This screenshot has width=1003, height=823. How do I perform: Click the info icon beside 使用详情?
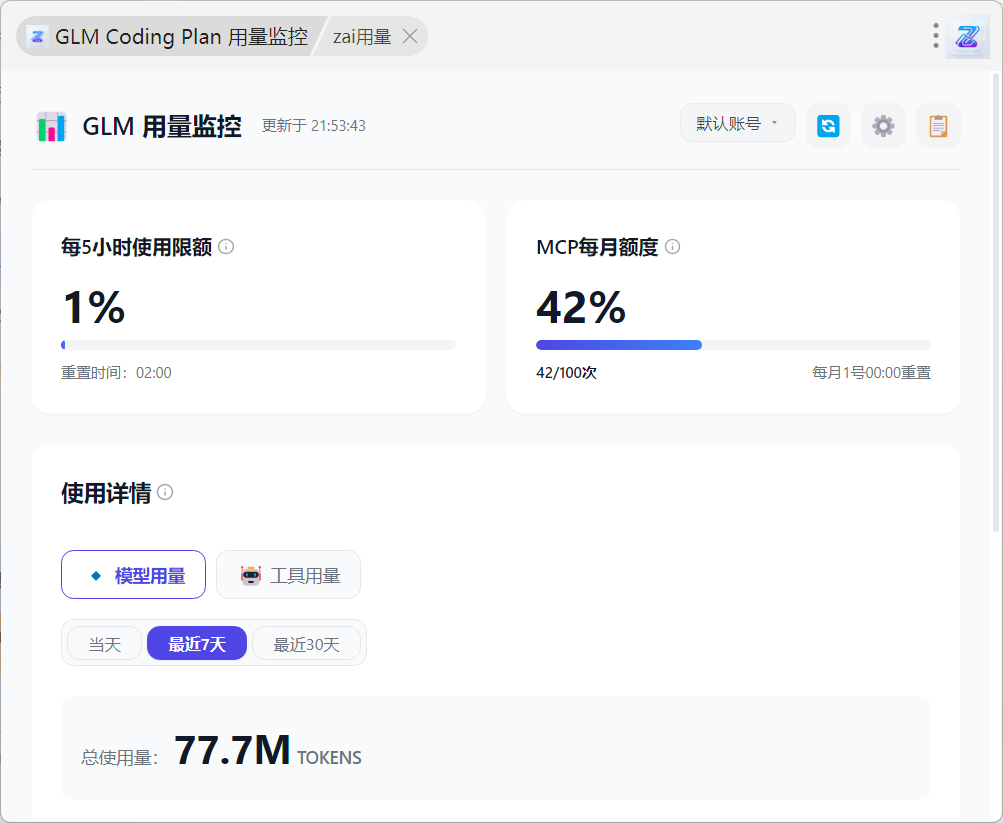(165, 492)
